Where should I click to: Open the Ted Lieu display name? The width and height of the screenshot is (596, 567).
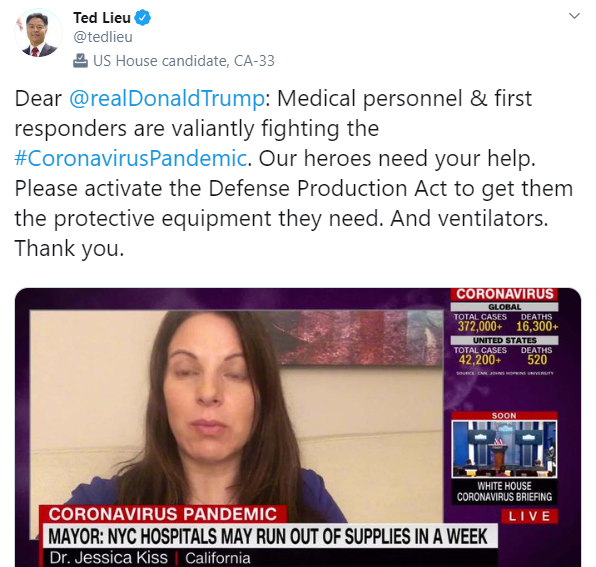pyautogui.click(x=102, y=18)
